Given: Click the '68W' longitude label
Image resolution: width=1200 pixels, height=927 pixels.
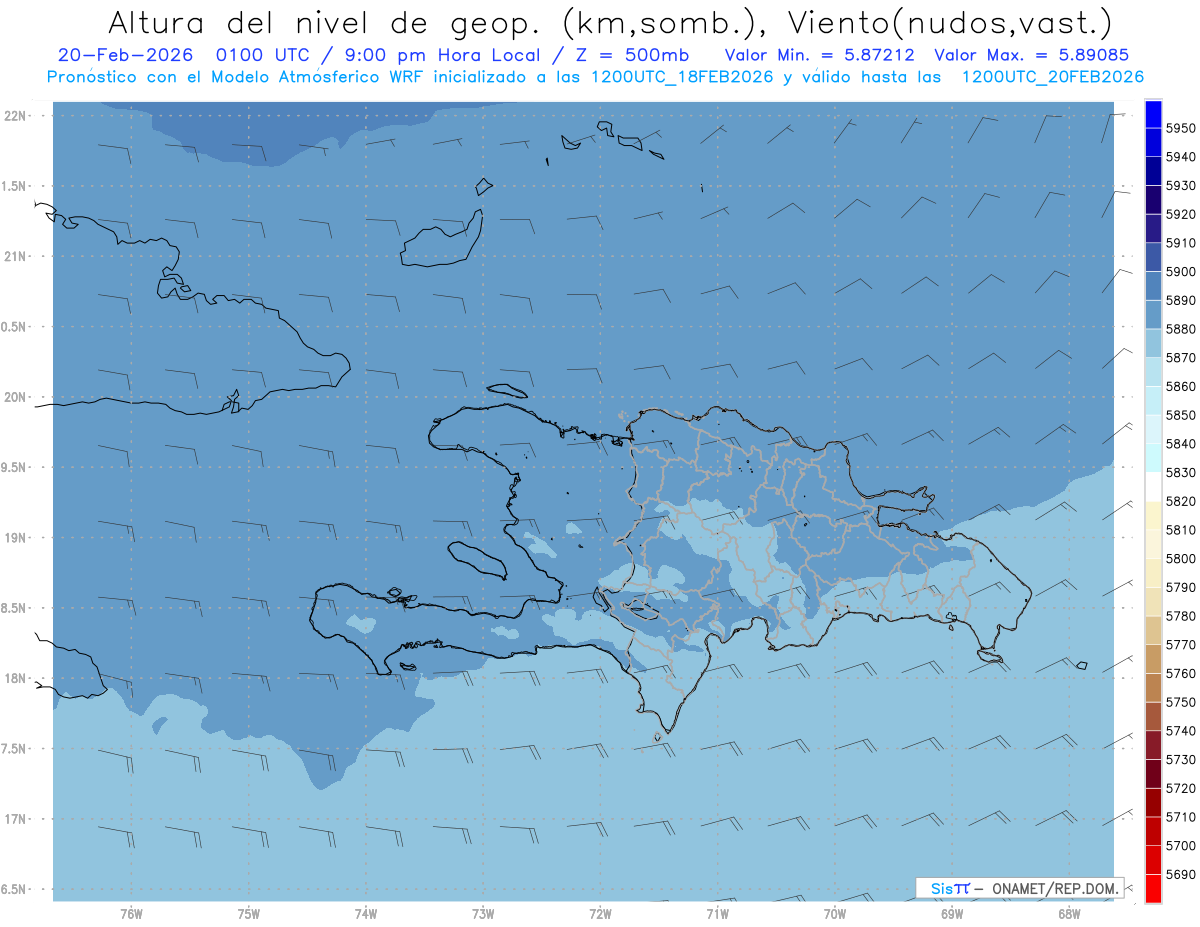Looking at the screenshot, I should (1068, 913).
